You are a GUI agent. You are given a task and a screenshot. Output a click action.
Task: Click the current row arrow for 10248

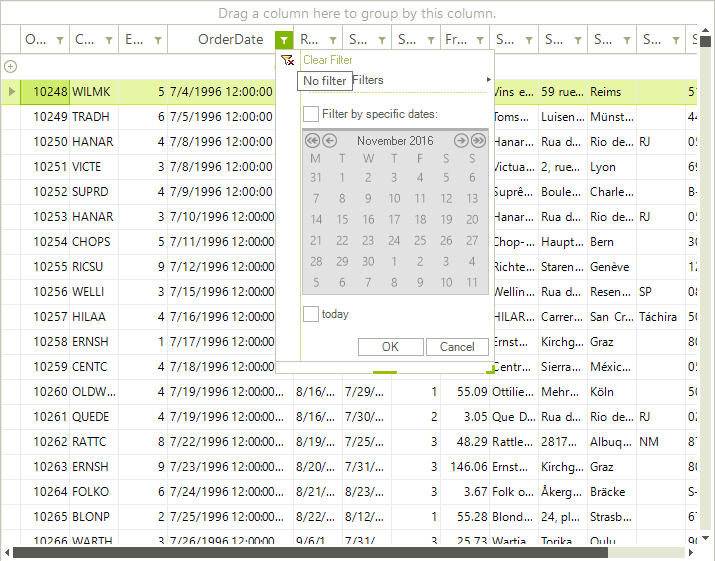(x=11, y=91)
